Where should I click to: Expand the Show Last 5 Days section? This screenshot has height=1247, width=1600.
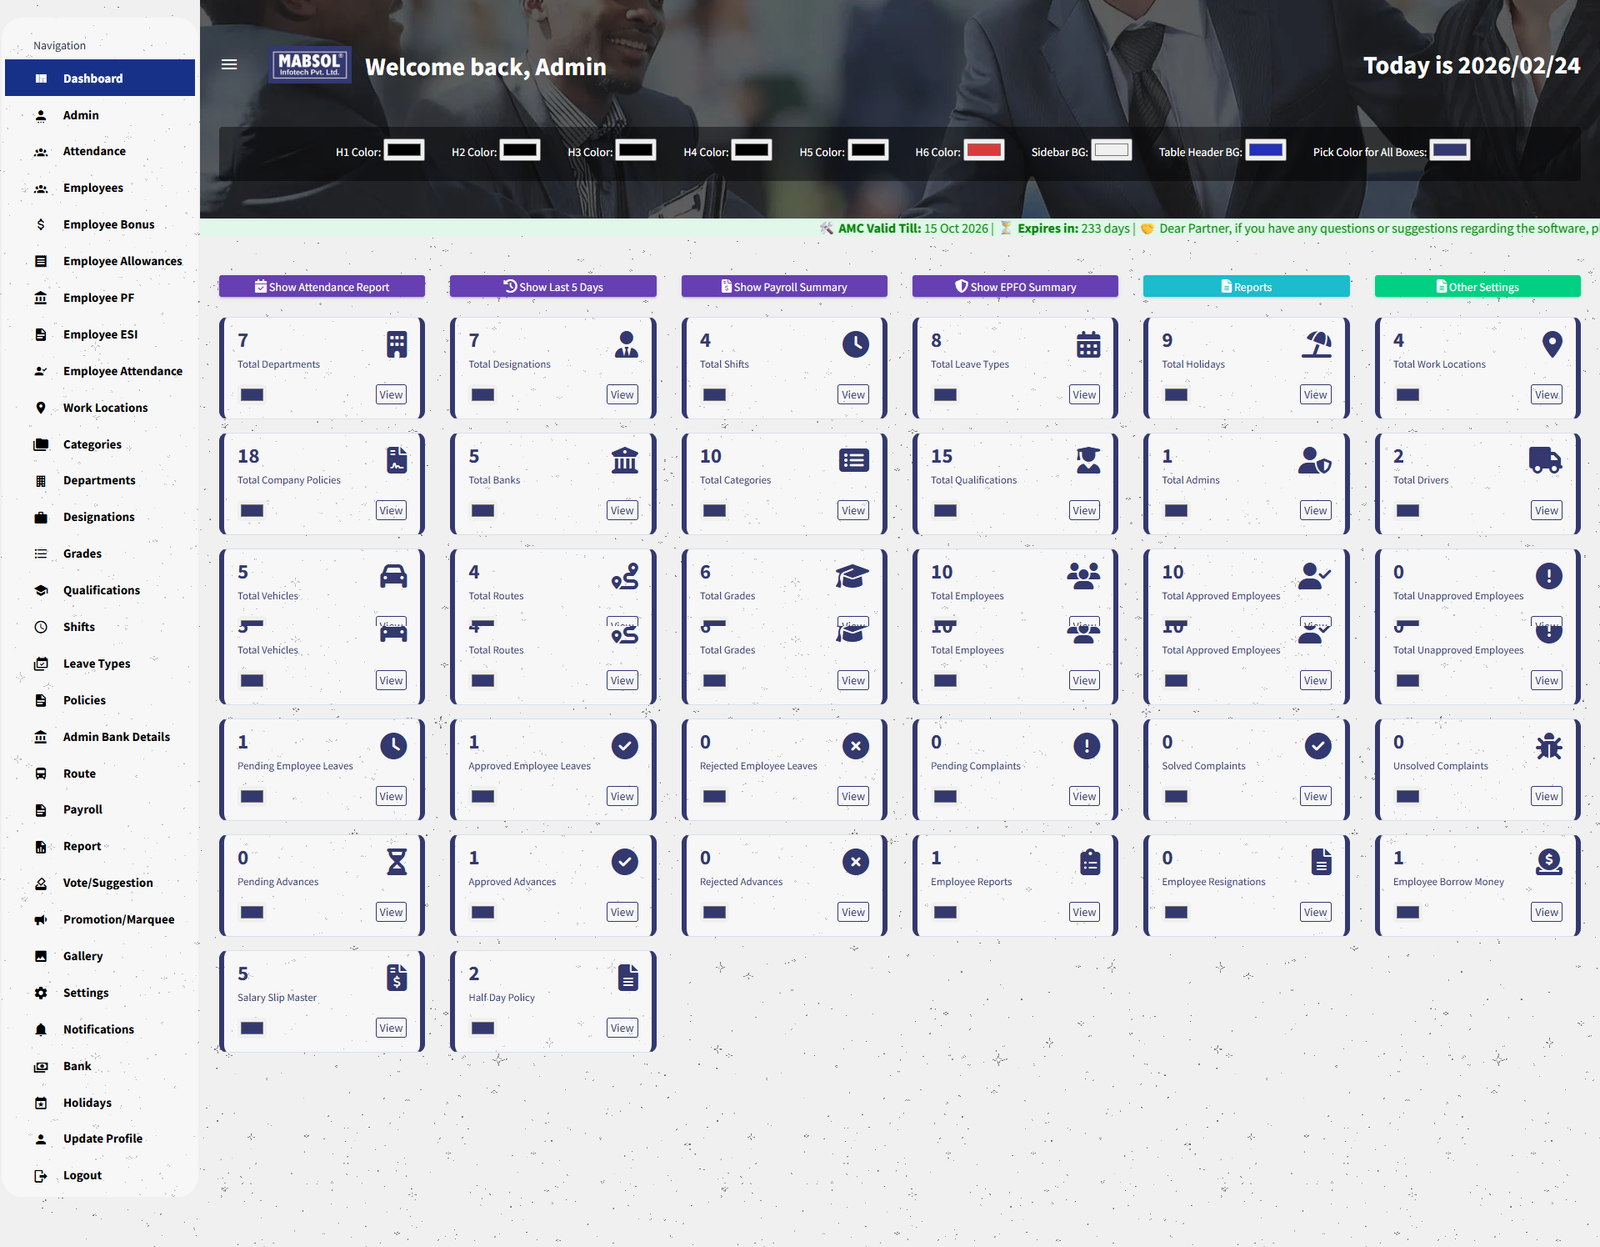click(x=552, y=286)
